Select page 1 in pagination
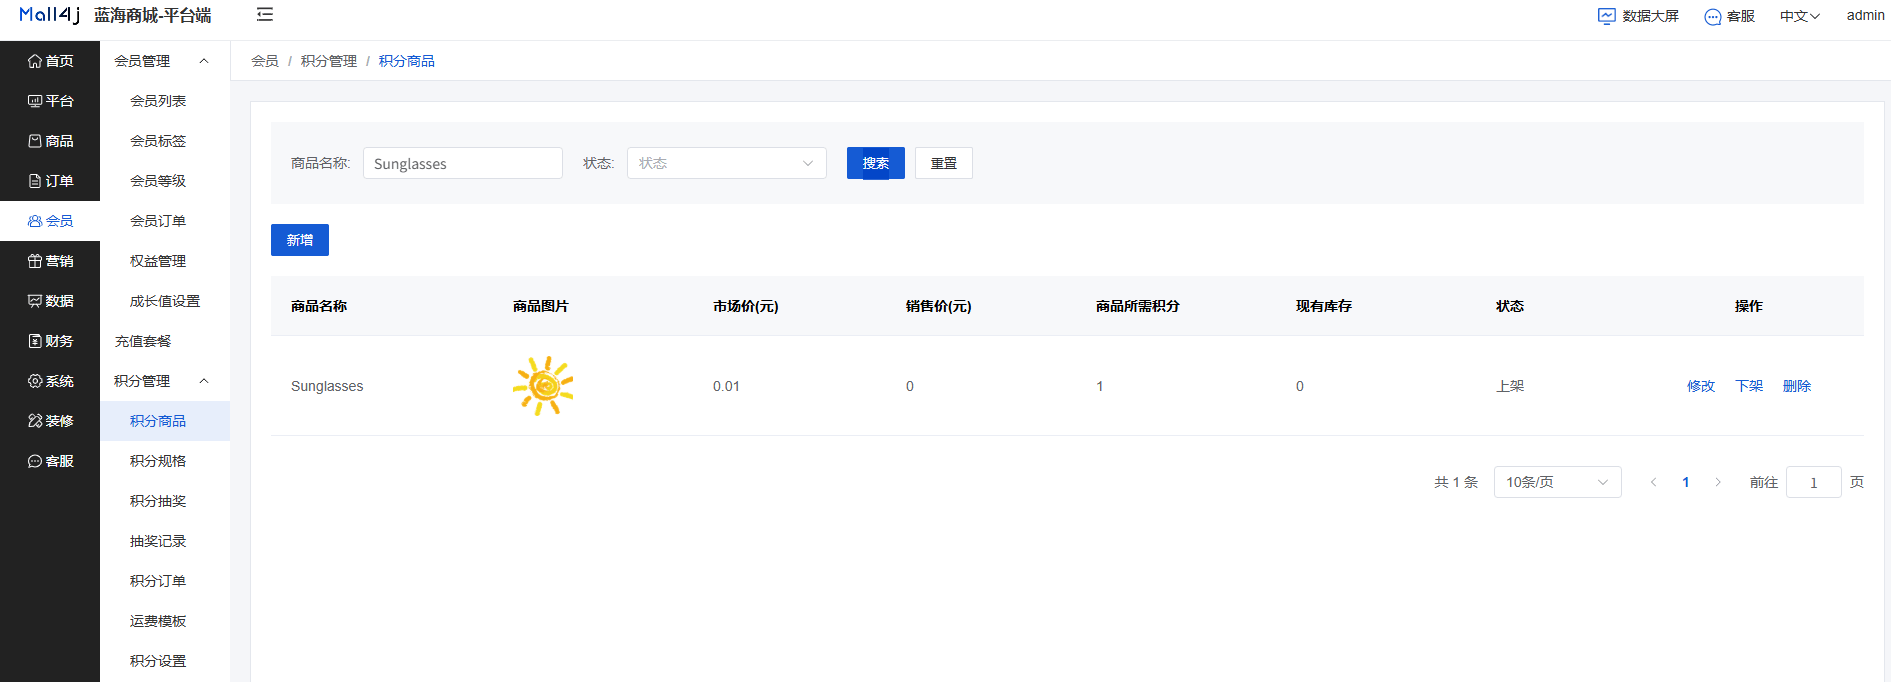The height and width of the screenshot is (682, 1891). click(x=1686, y=482)
